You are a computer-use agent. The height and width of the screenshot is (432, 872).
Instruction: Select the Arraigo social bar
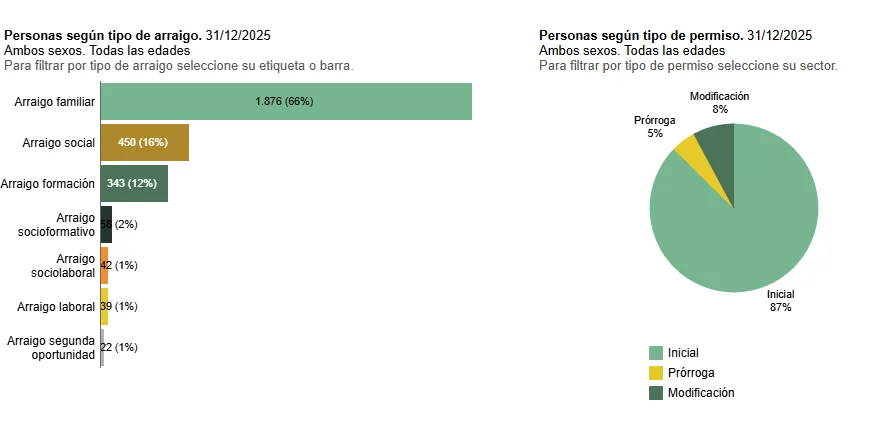pos(144,143)
